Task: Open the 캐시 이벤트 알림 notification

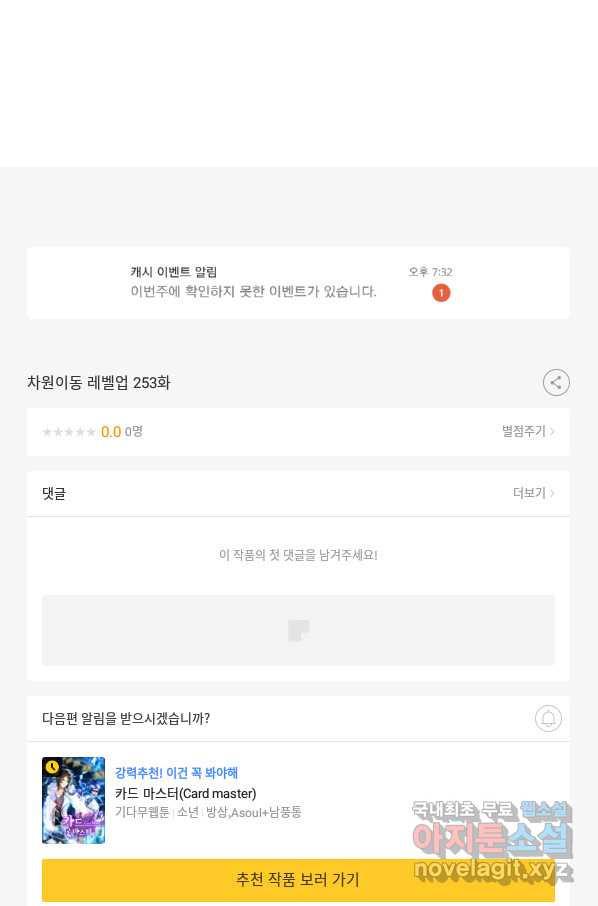Action: 298,283
